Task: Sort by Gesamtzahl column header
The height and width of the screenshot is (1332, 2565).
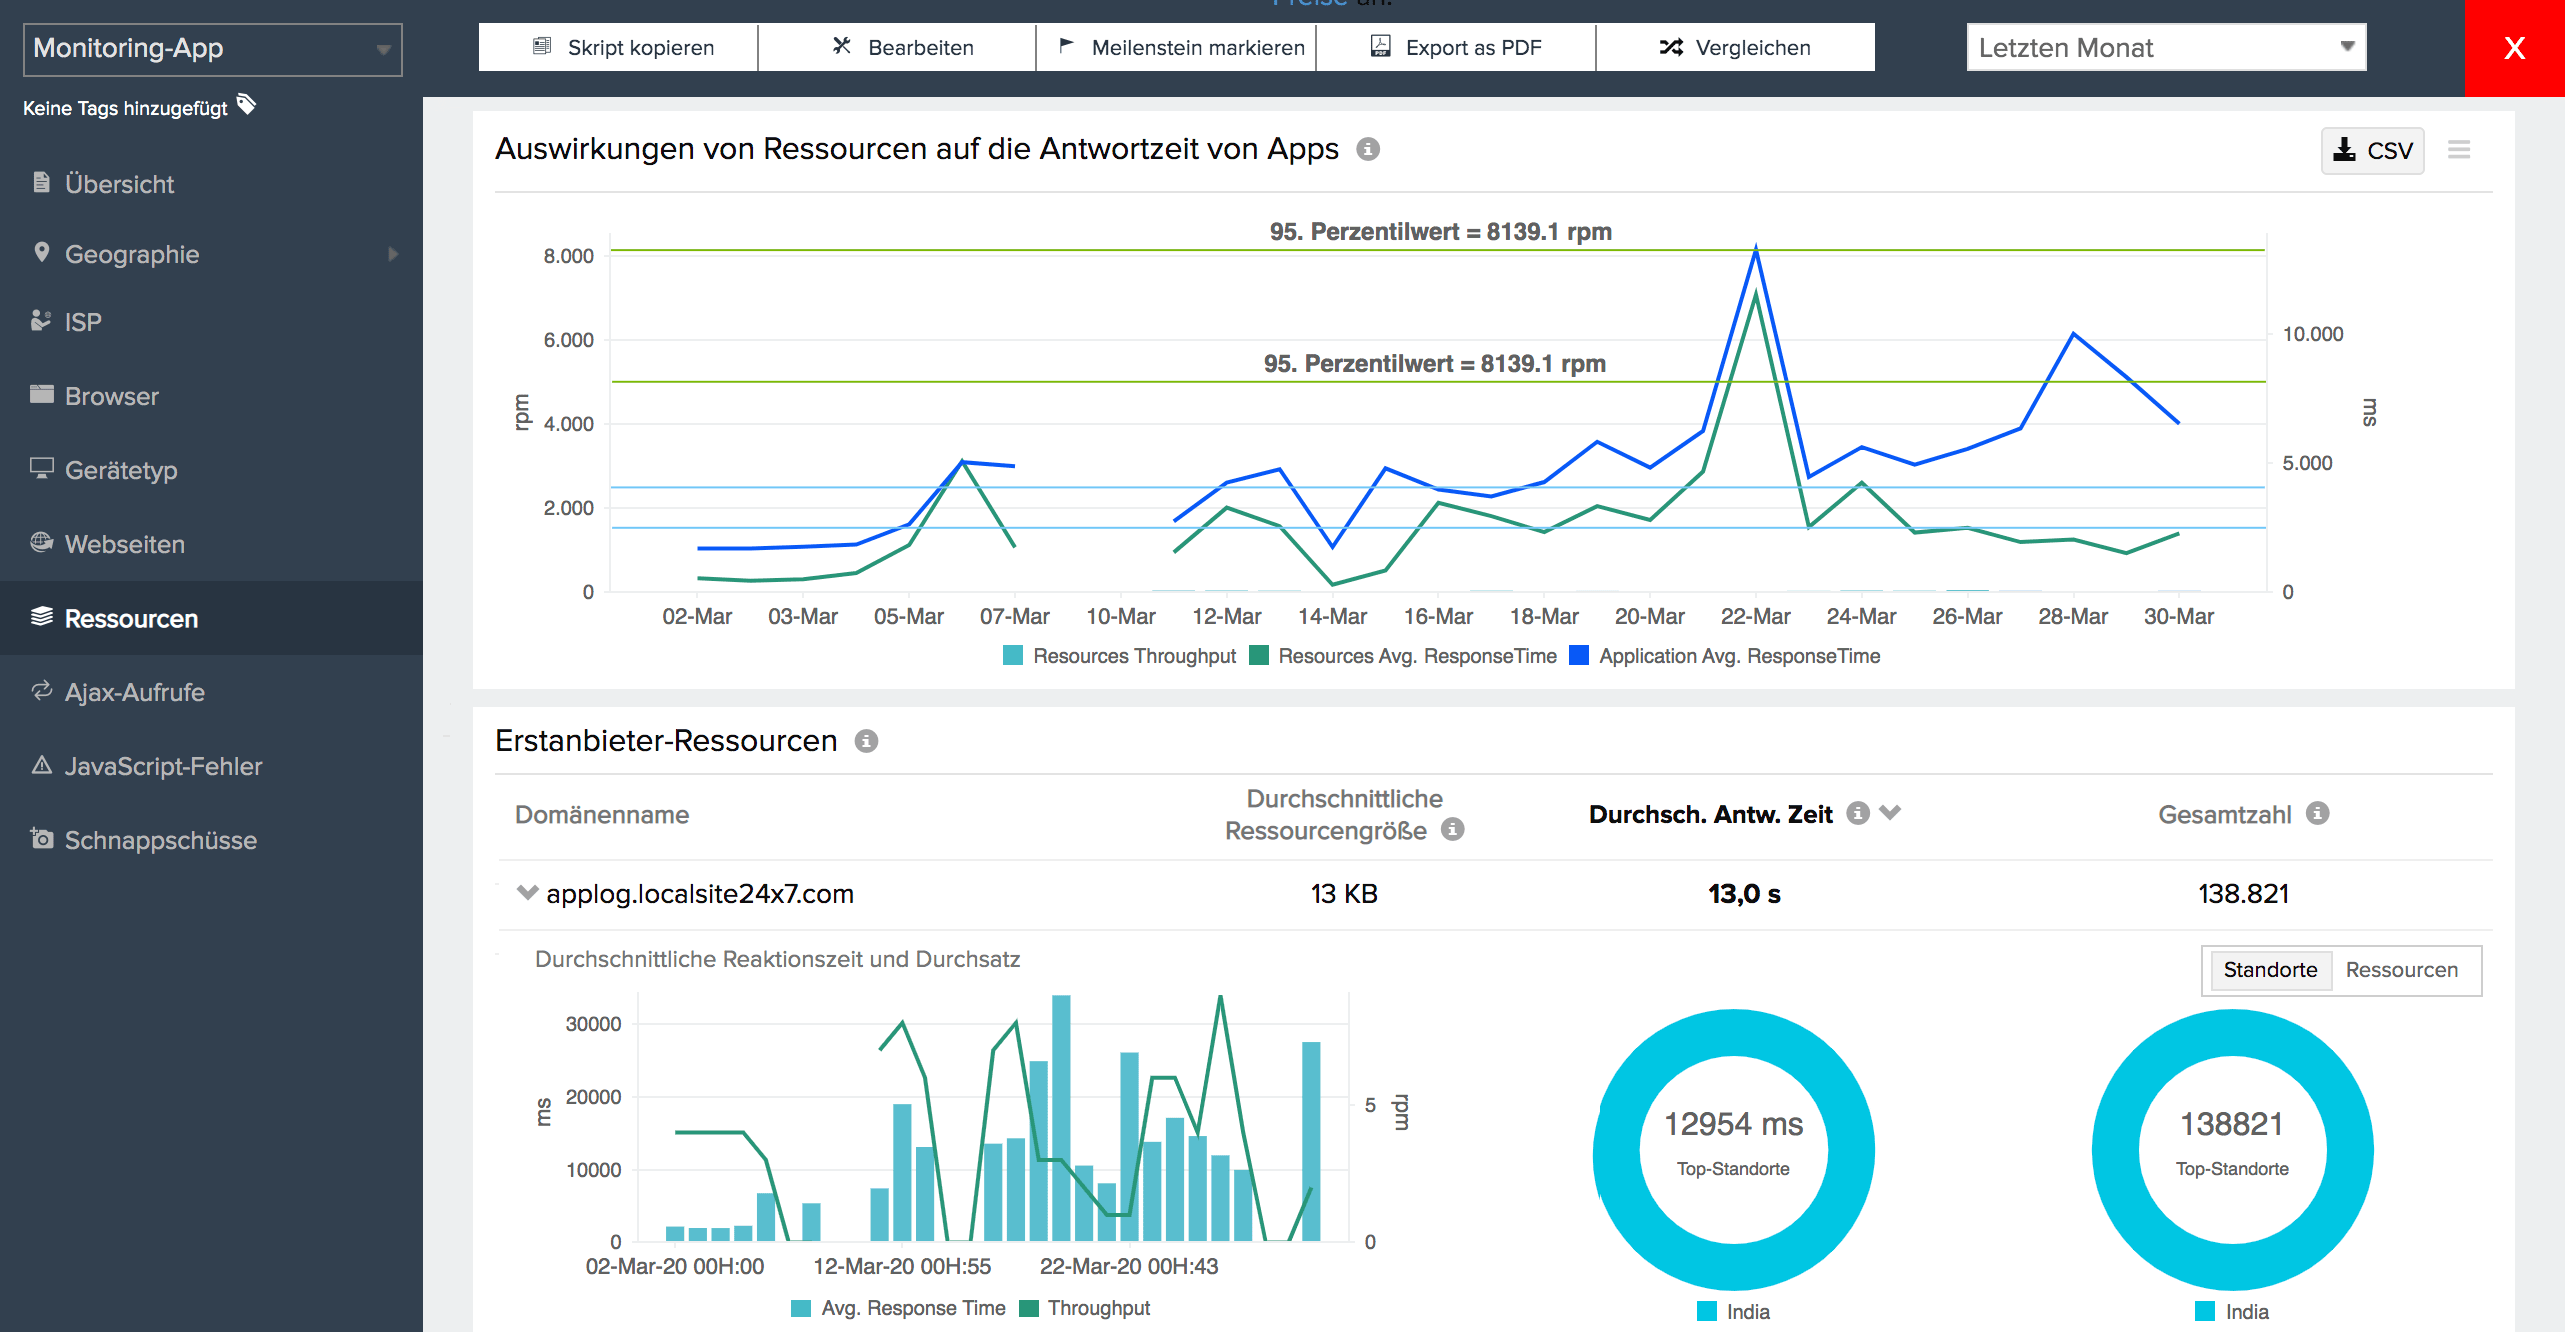Action: click(2224, 814)
